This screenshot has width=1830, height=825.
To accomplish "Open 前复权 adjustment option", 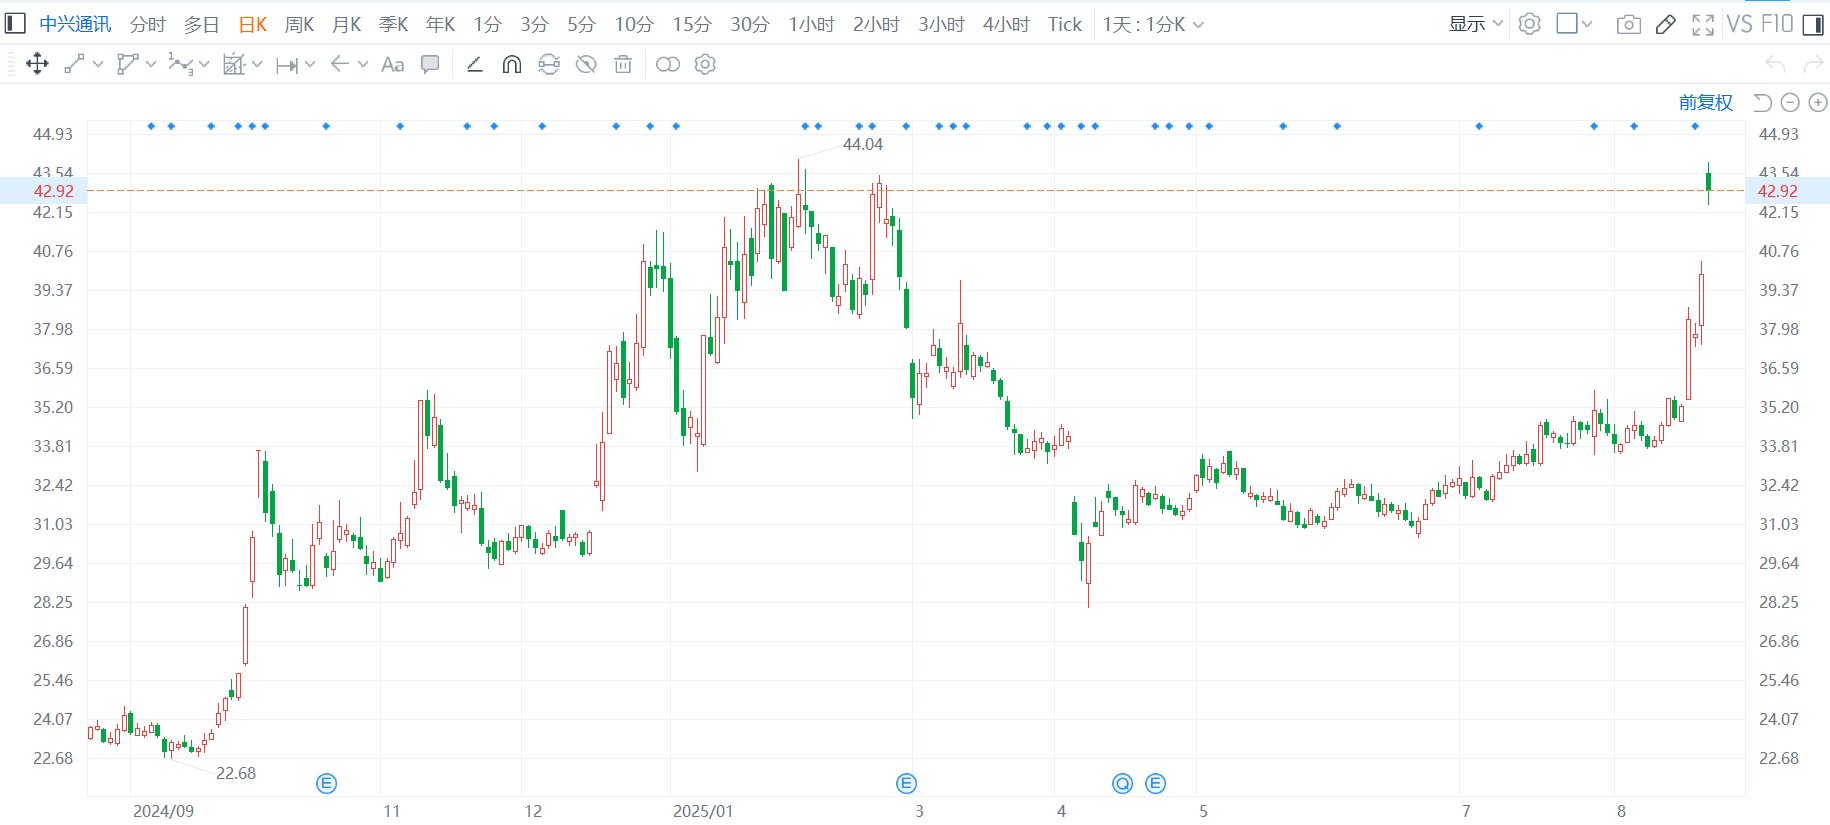I will click(1705, 102).
